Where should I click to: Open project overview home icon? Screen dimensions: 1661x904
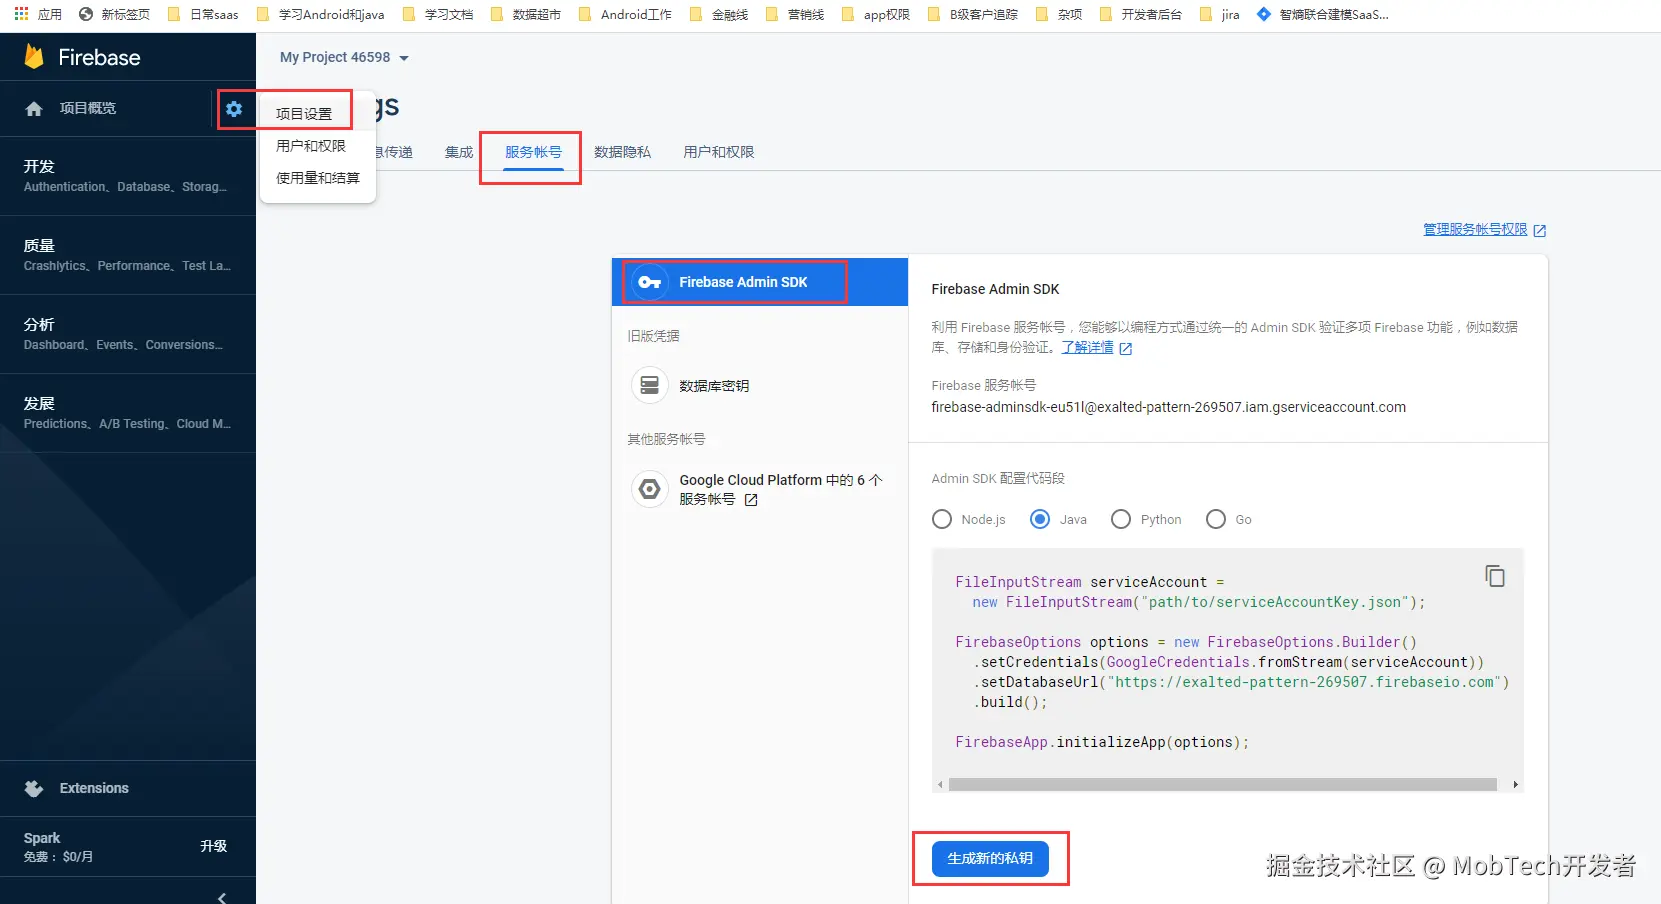pyautogui.click(x=34, y=109)
